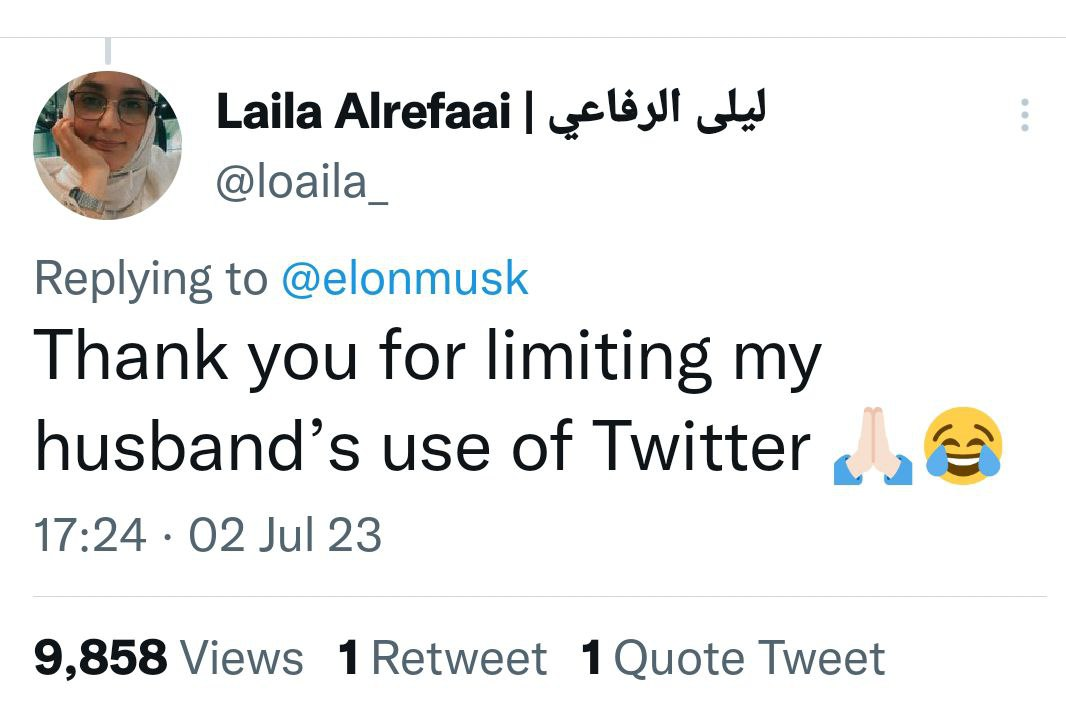Click the folded hands emoji
The width and height of the screenshot is (1066, 713).
(x=872, y=445)
